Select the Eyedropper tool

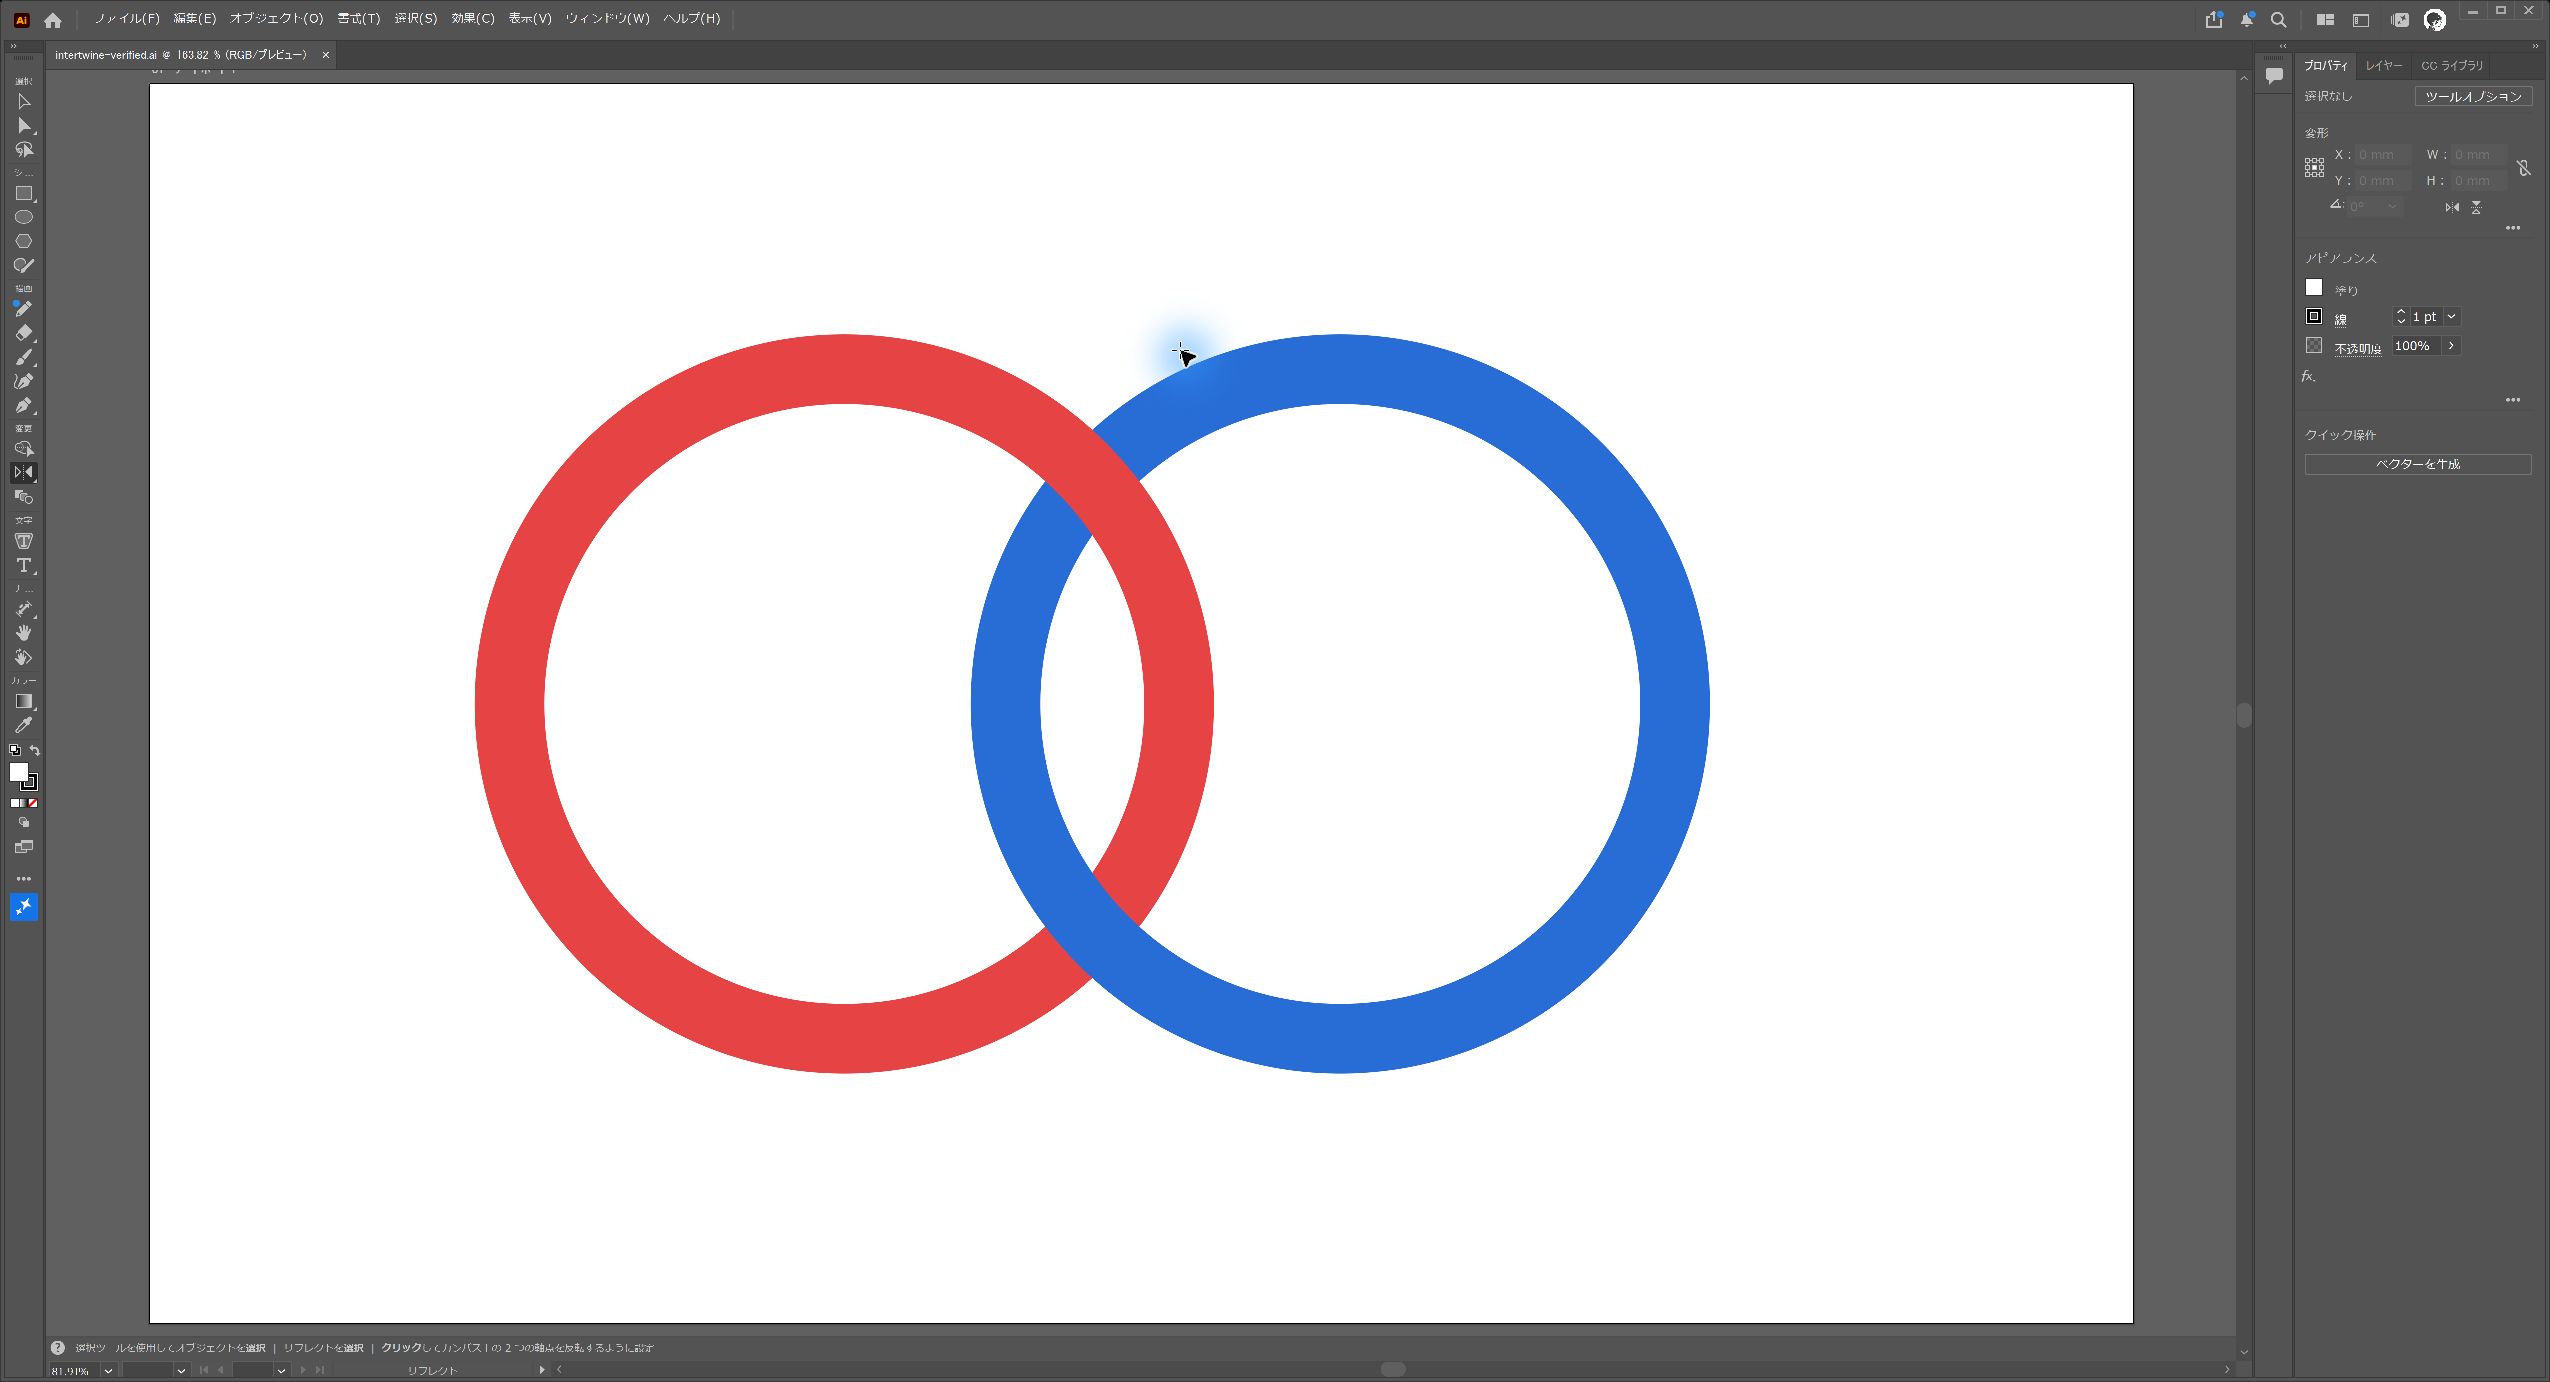24,726
